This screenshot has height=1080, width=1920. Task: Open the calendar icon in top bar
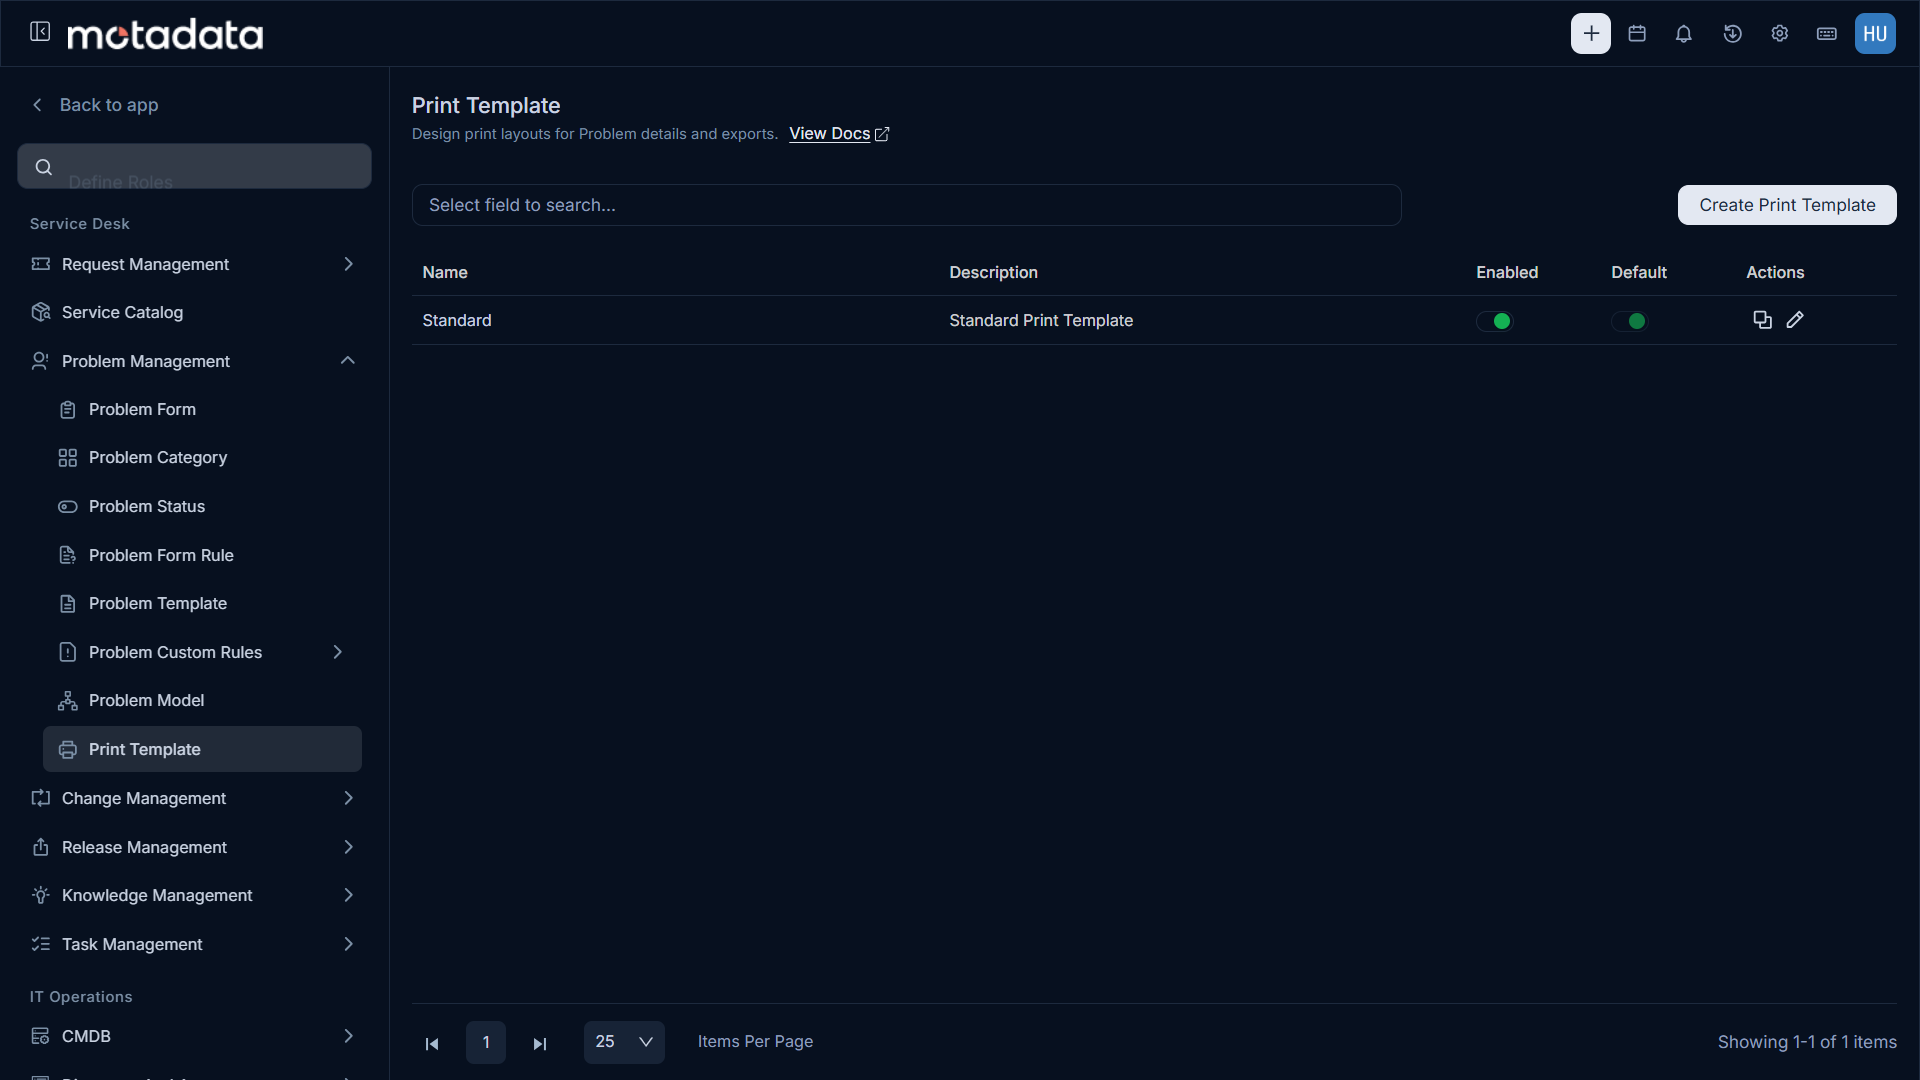[1637, 34]
